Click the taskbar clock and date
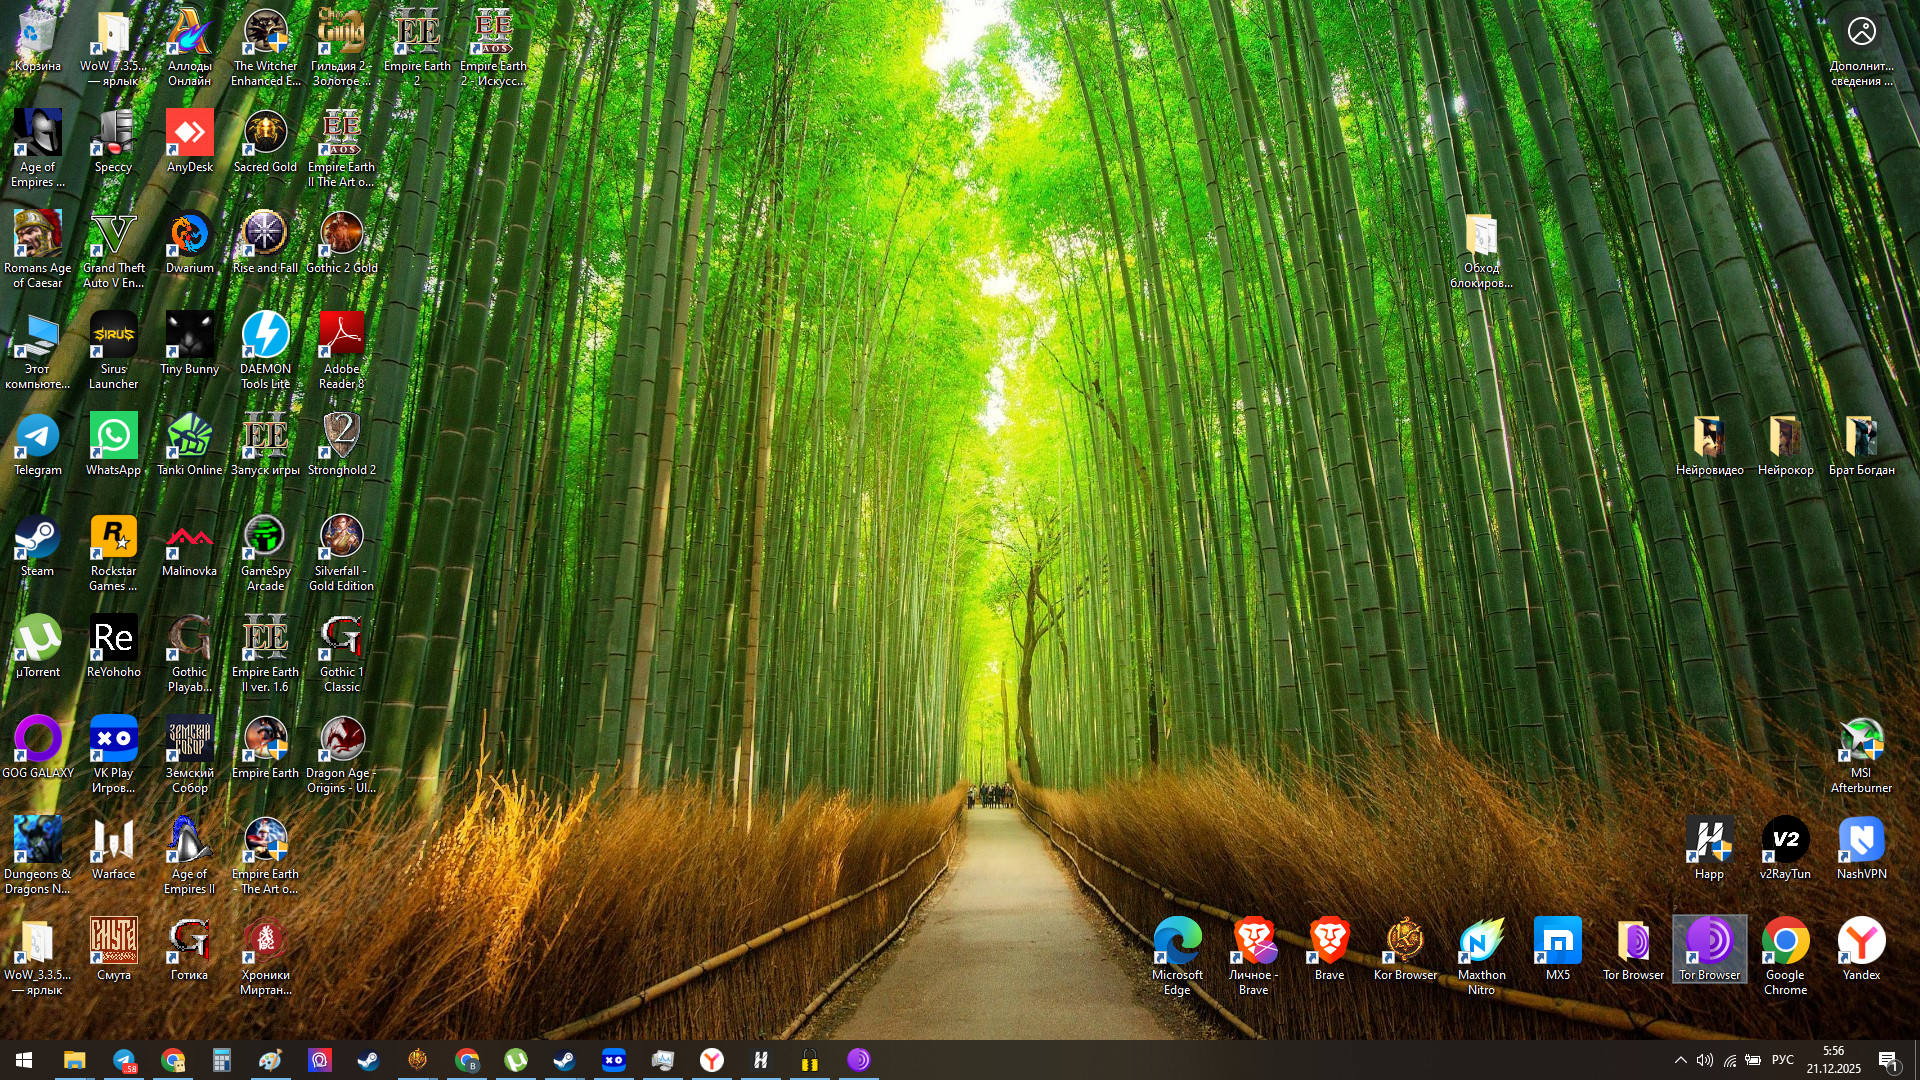 (1833, 1060)
